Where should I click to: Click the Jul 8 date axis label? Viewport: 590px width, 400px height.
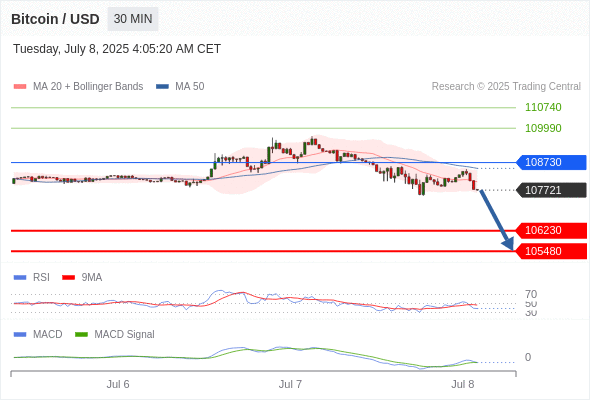463,385
